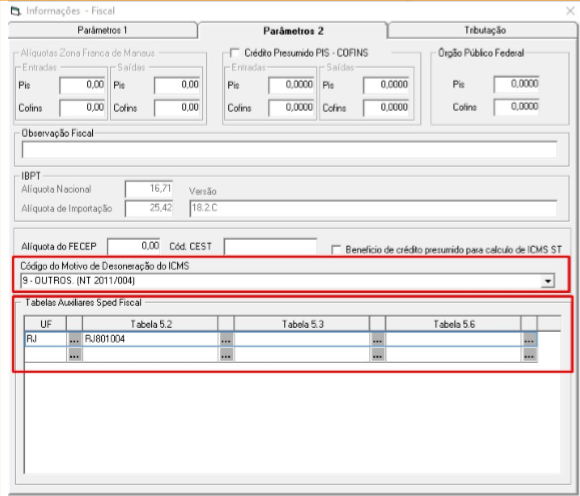This screenshot has width=580, height=496.
Task: Click the Observação Fiscal text field
Action: [x=290, y=150]
